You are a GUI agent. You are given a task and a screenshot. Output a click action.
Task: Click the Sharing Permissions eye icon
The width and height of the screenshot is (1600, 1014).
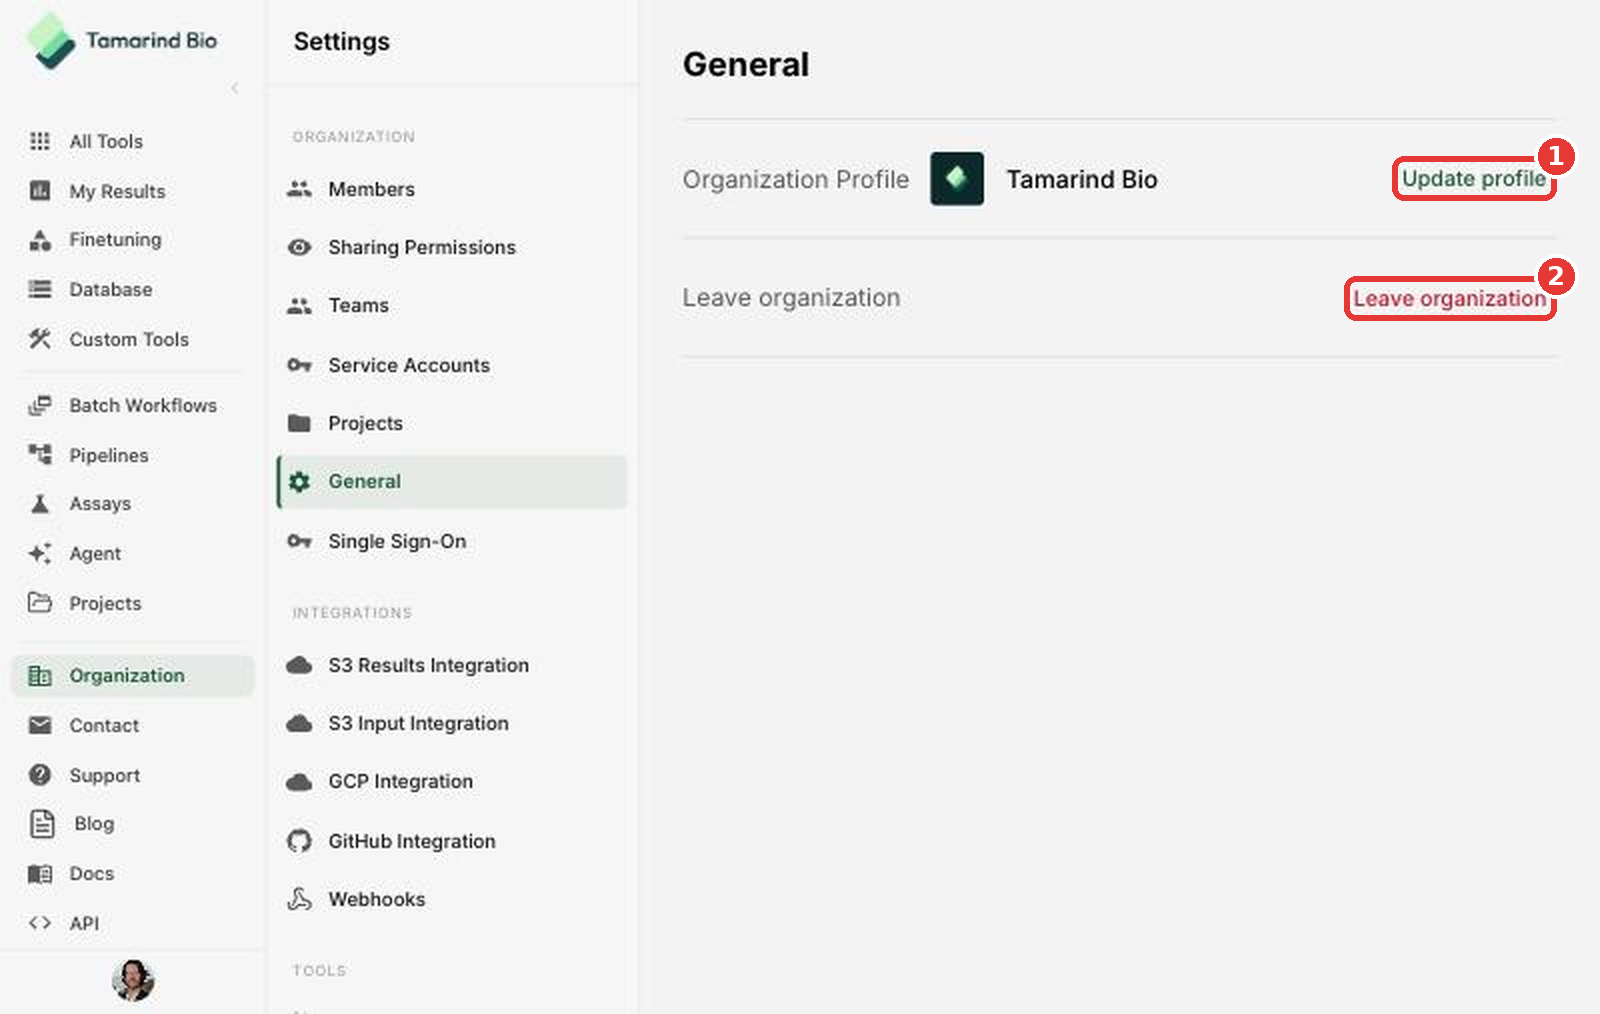click(299, 247)
